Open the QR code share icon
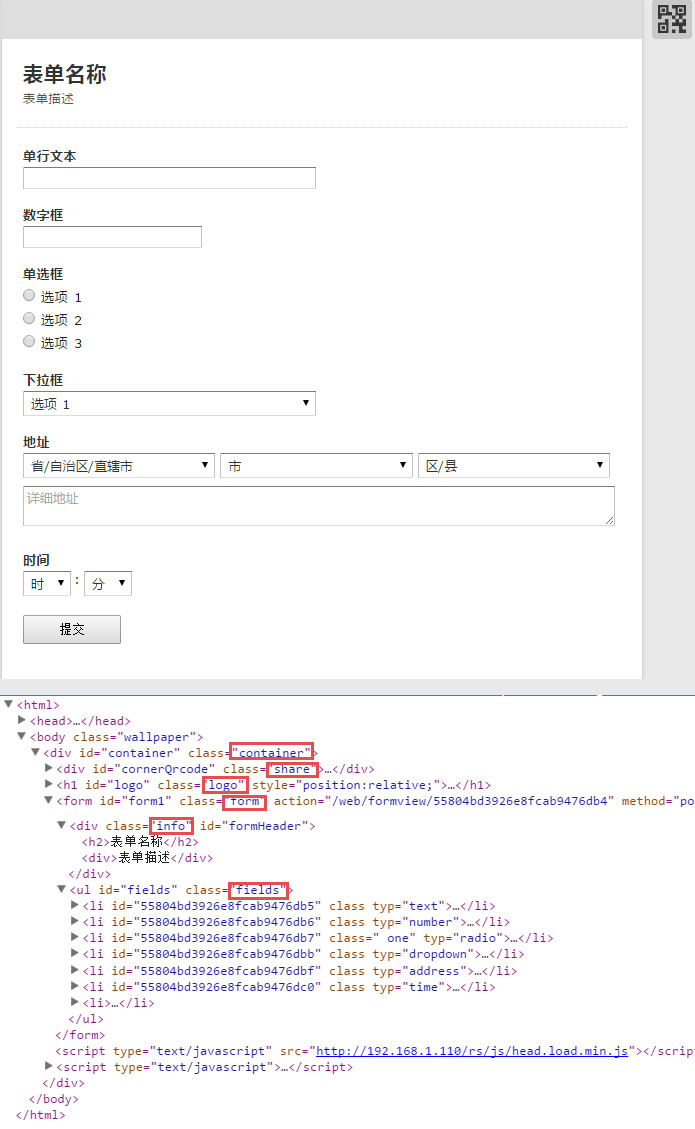This screenshot has width=695, height=1129. coord(671,19)
